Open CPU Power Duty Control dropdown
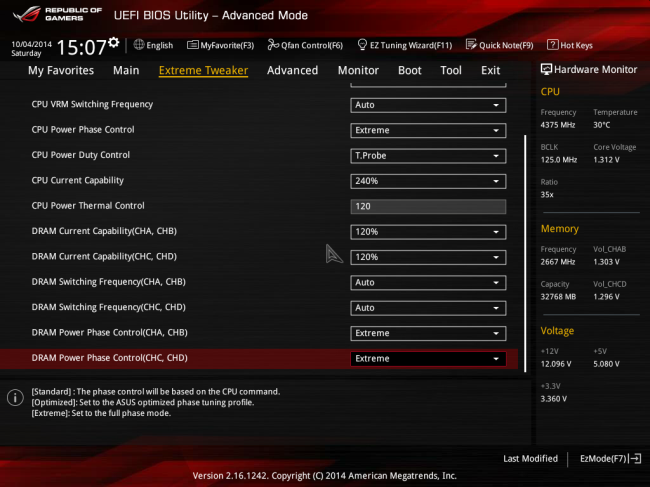Image resolution: width=650 pixels, height=487 pixels. tap(428, 155)
